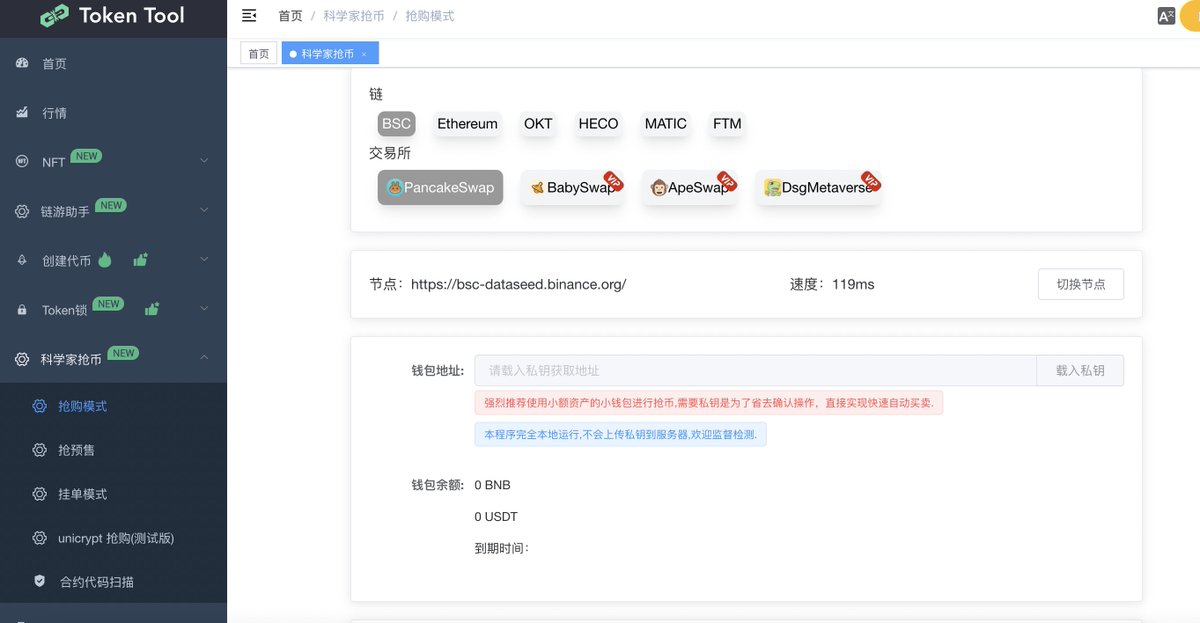Screen dimensions: 1200x623
Task: Click the chart icon beside 行情
Action: (x=22, y=113)
